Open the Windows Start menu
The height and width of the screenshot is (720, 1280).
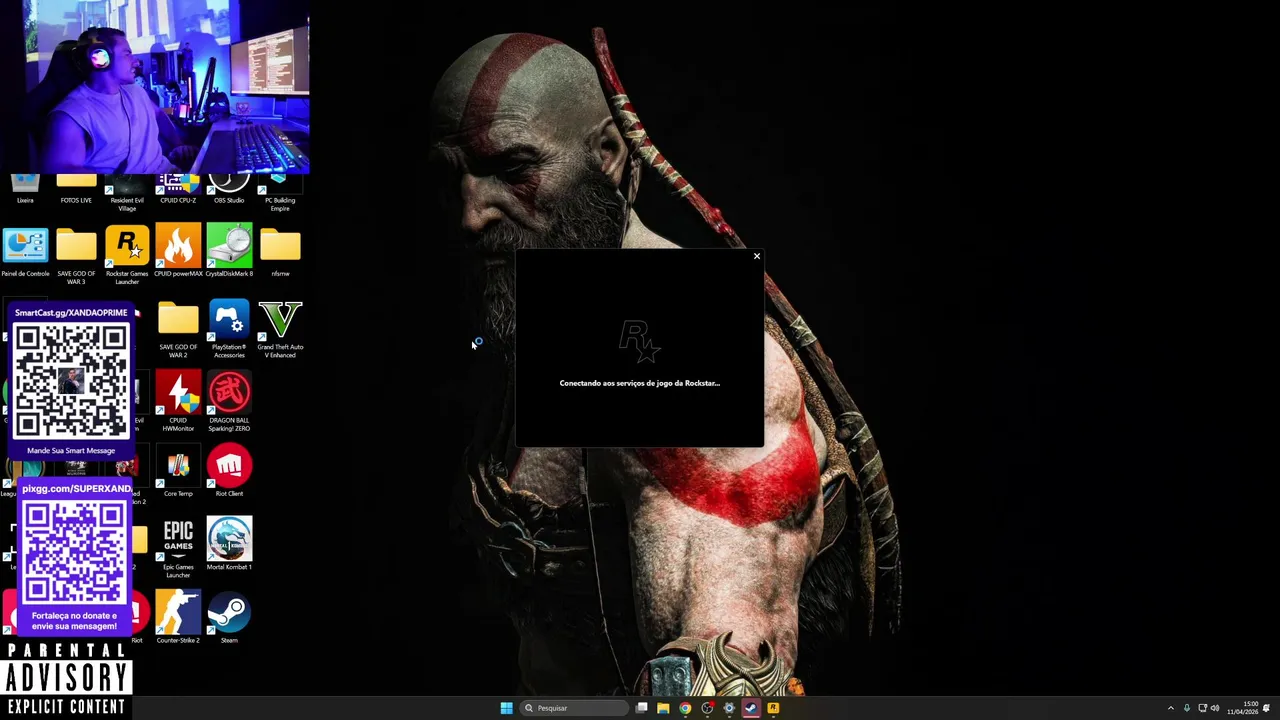(x=506, y=708)
